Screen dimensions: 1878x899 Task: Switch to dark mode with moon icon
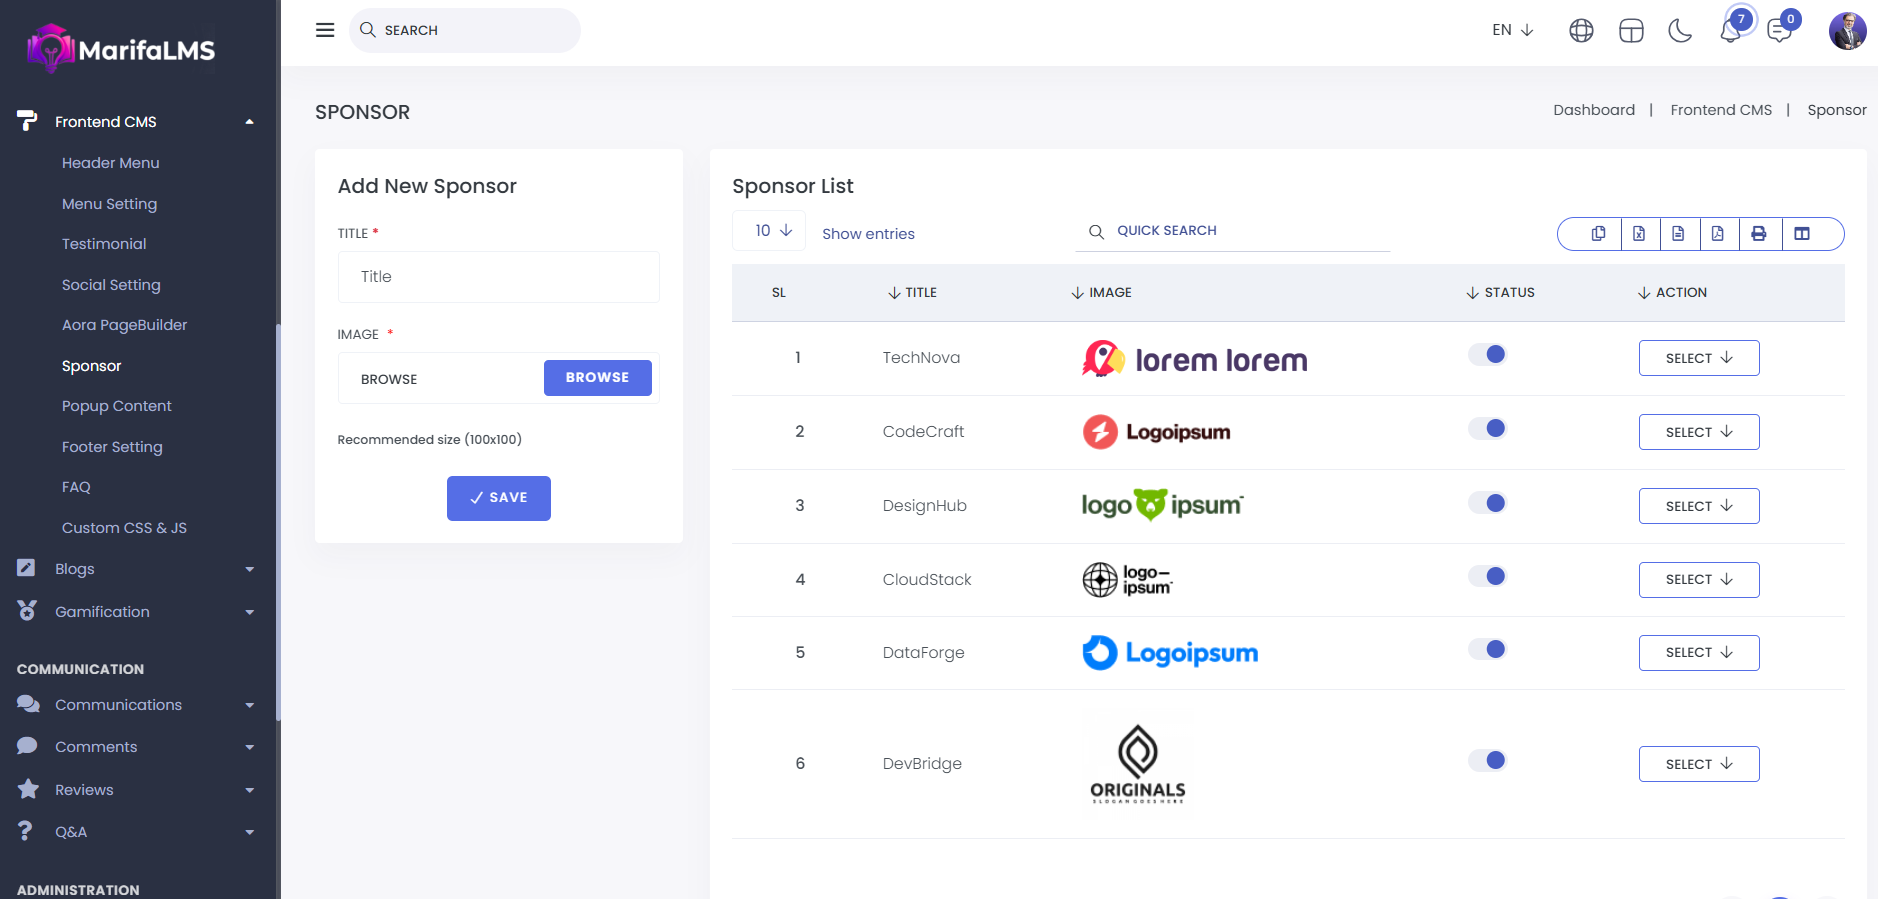[x=1680, y=31]
